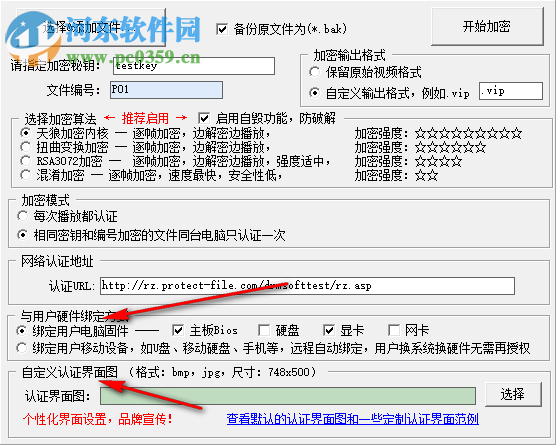Toggle 备份原文件为(*.bak) checkbox
The height and width of the screenshot is (445, 556).
click(x=222, y=29)
